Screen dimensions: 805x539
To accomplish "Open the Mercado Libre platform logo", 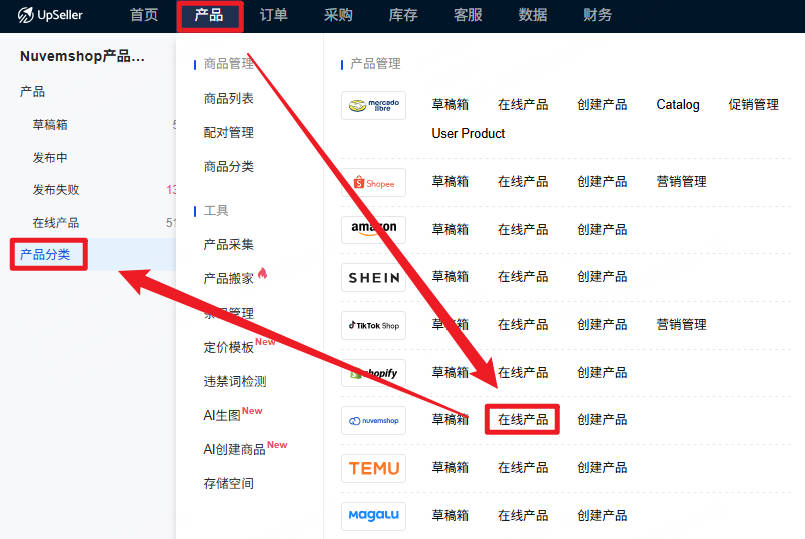I will point(373,105).
